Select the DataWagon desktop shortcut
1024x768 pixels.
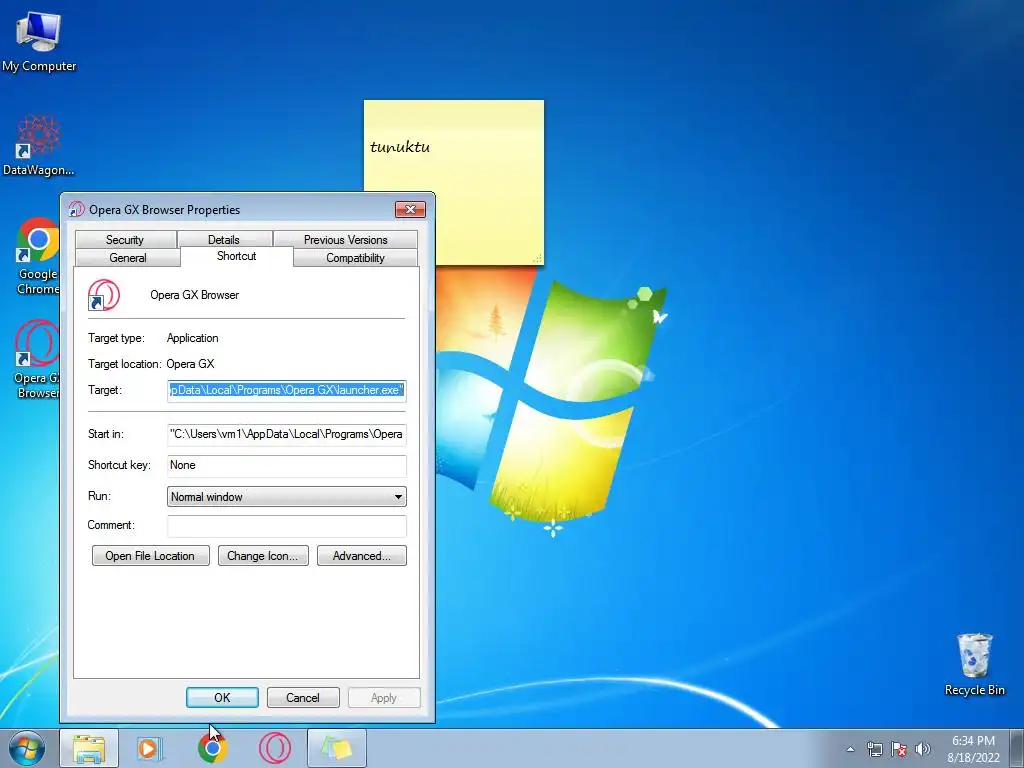point(39,145)
